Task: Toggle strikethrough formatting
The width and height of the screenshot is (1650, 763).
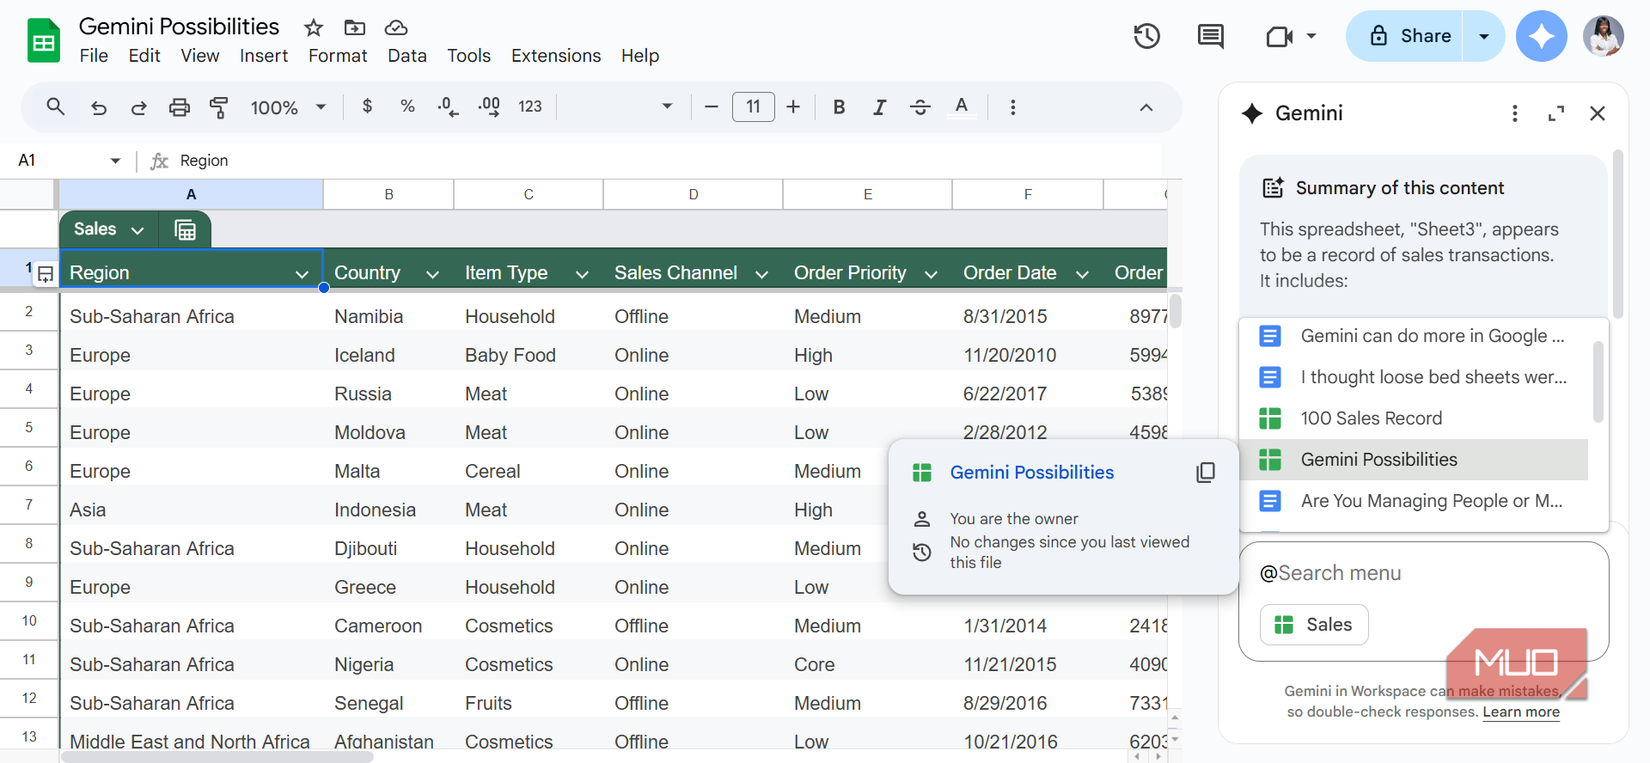Action: (920, 107)
